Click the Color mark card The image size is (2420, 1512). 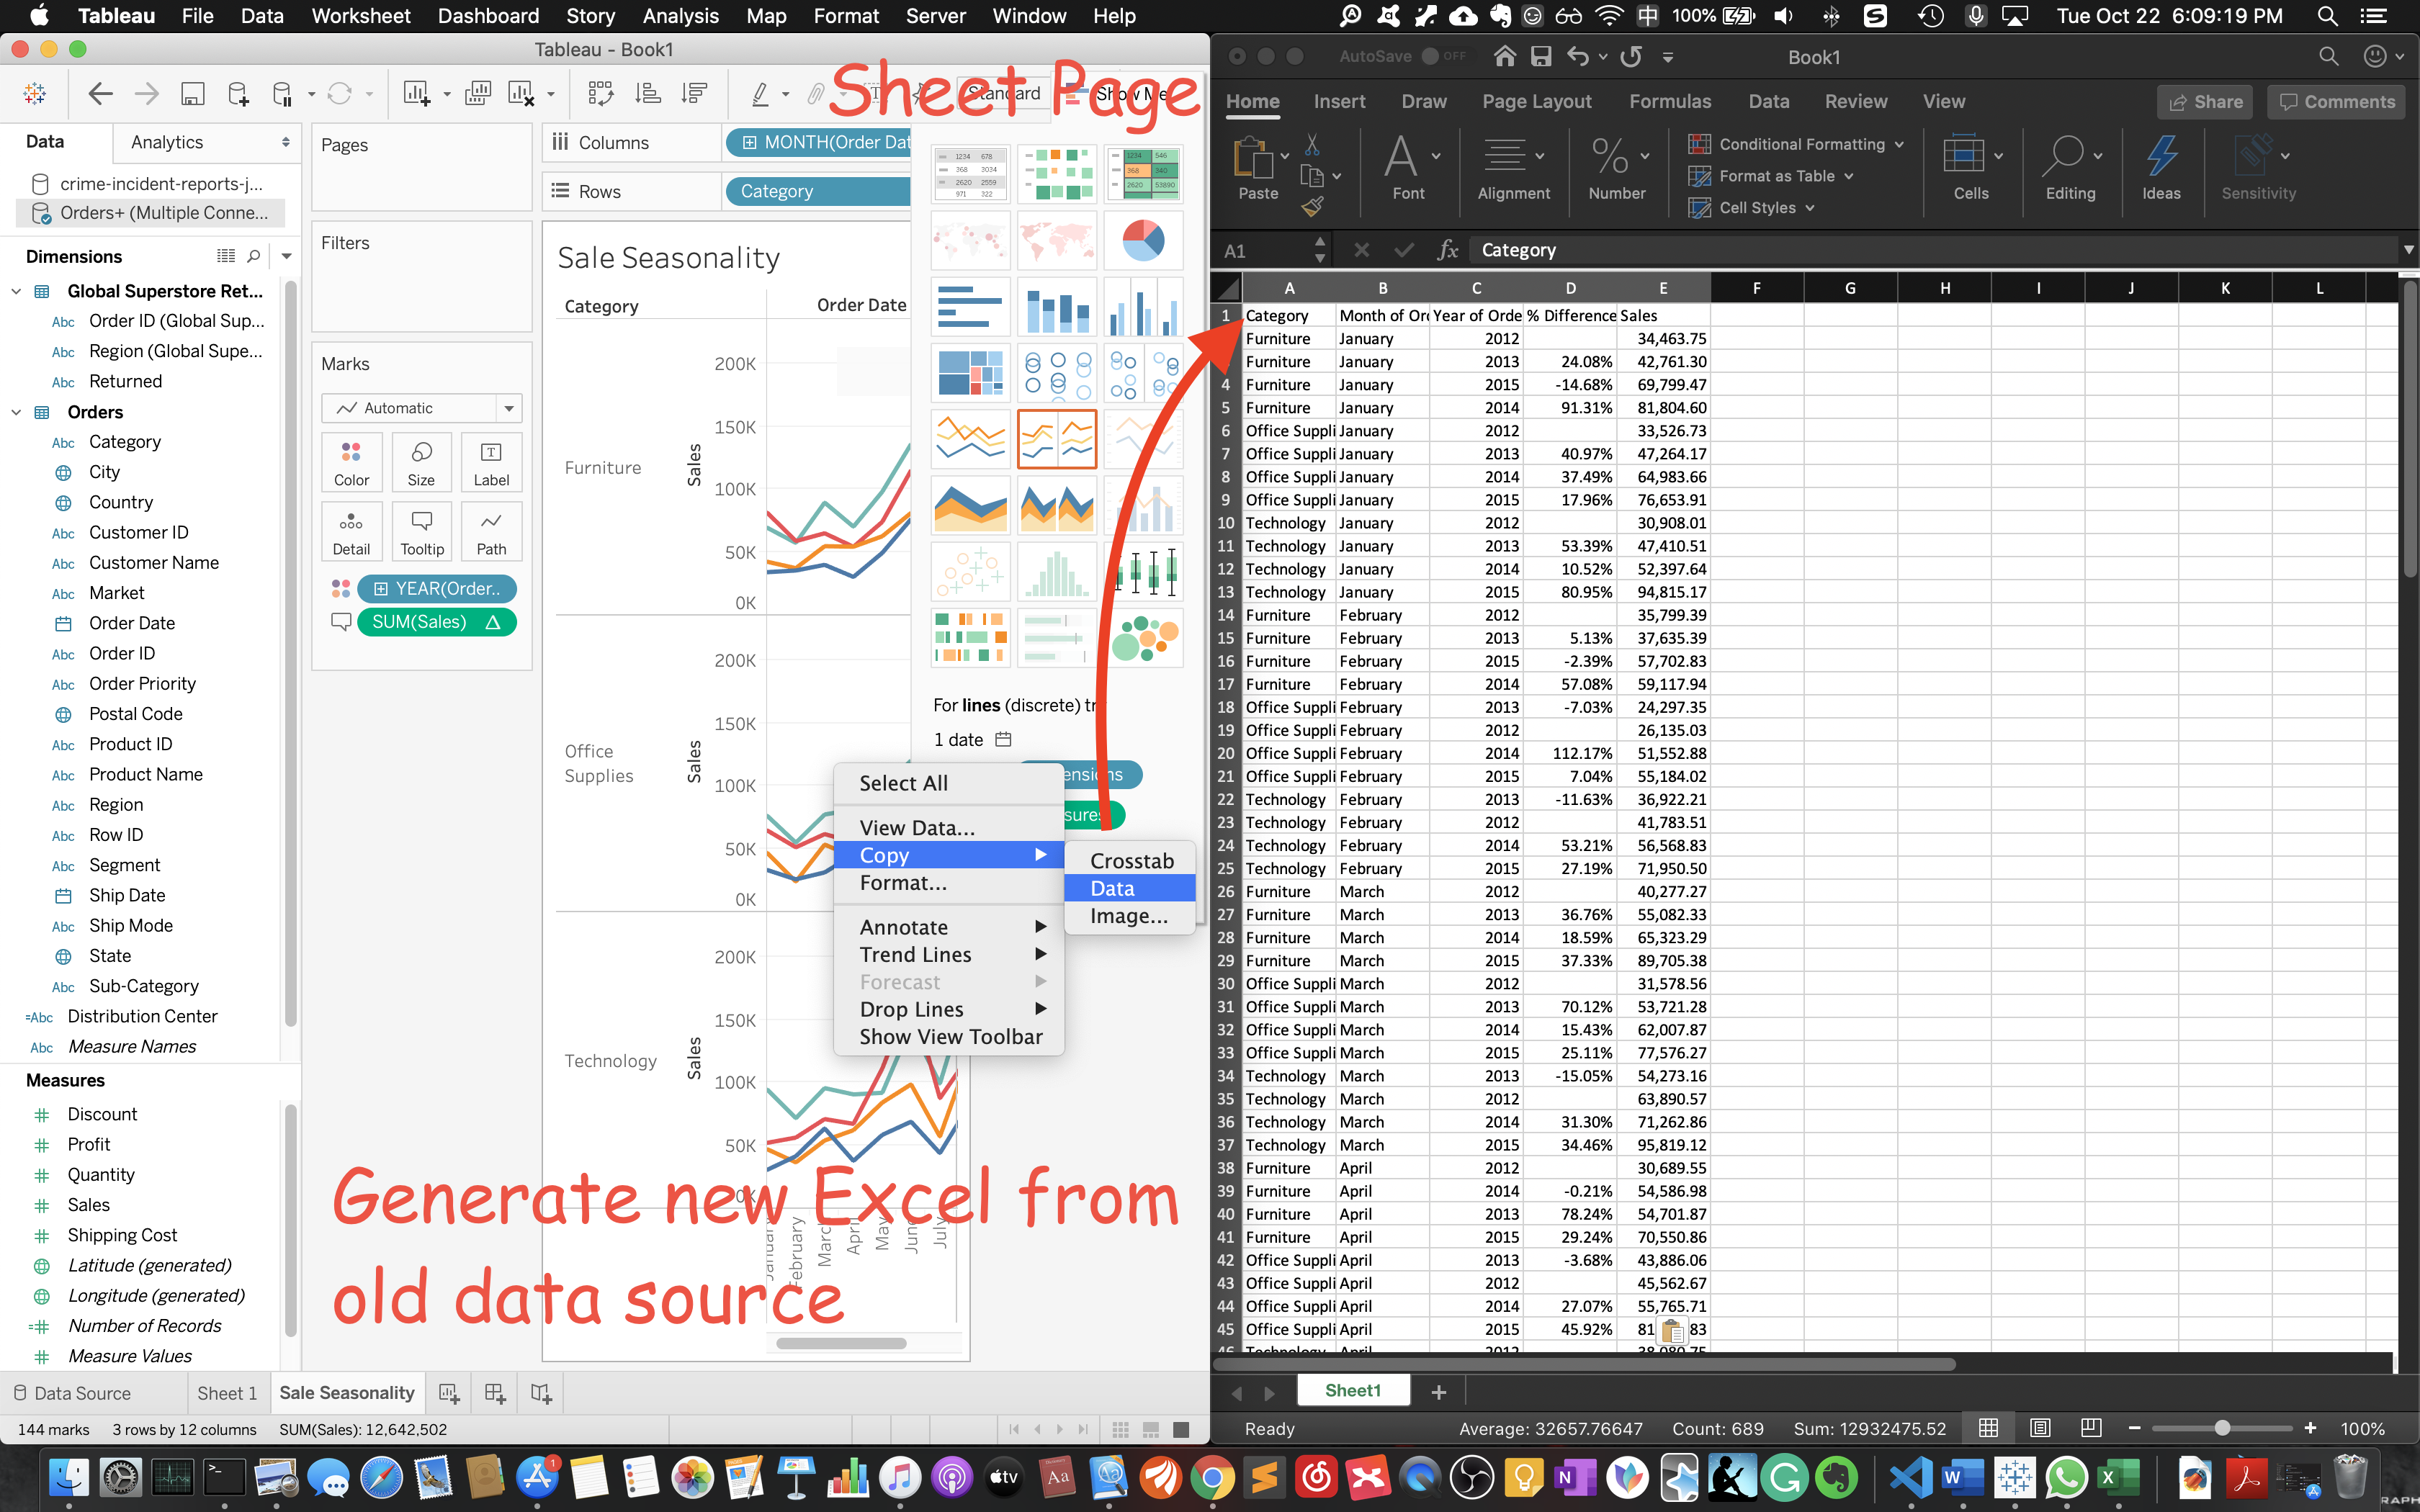coord(351,462)
